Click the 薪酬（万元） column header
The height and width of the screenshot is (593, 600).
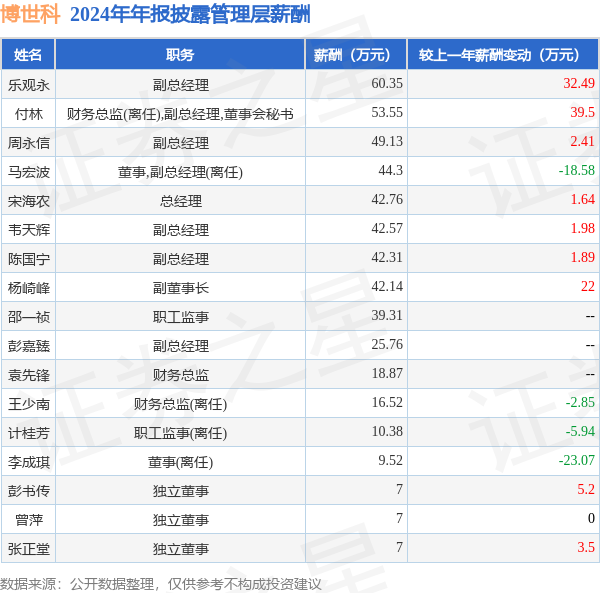point(356,55)
